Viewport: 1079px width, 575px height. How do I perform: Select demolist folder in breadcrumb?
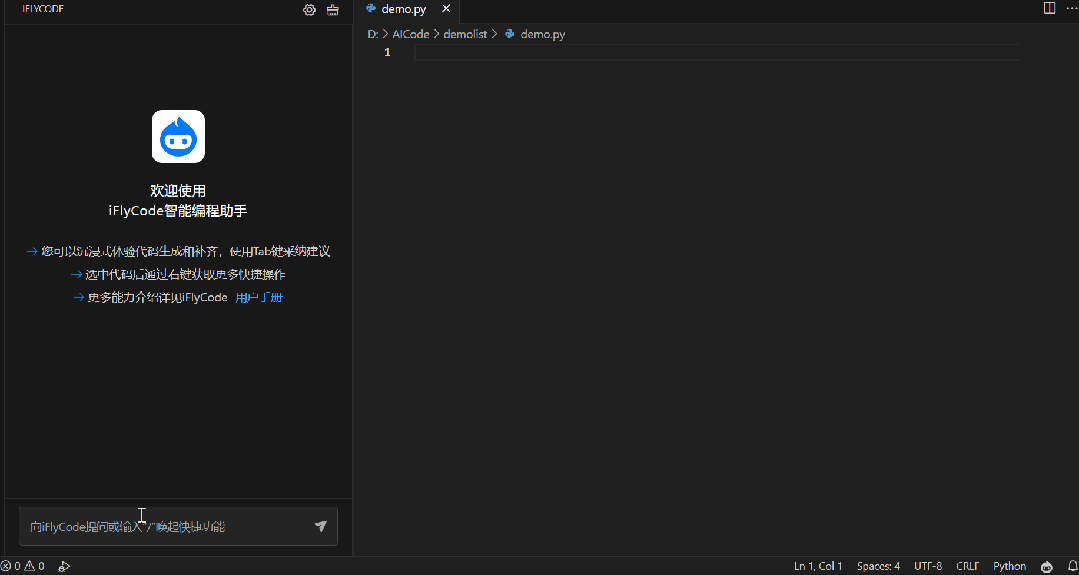[465, 34]
